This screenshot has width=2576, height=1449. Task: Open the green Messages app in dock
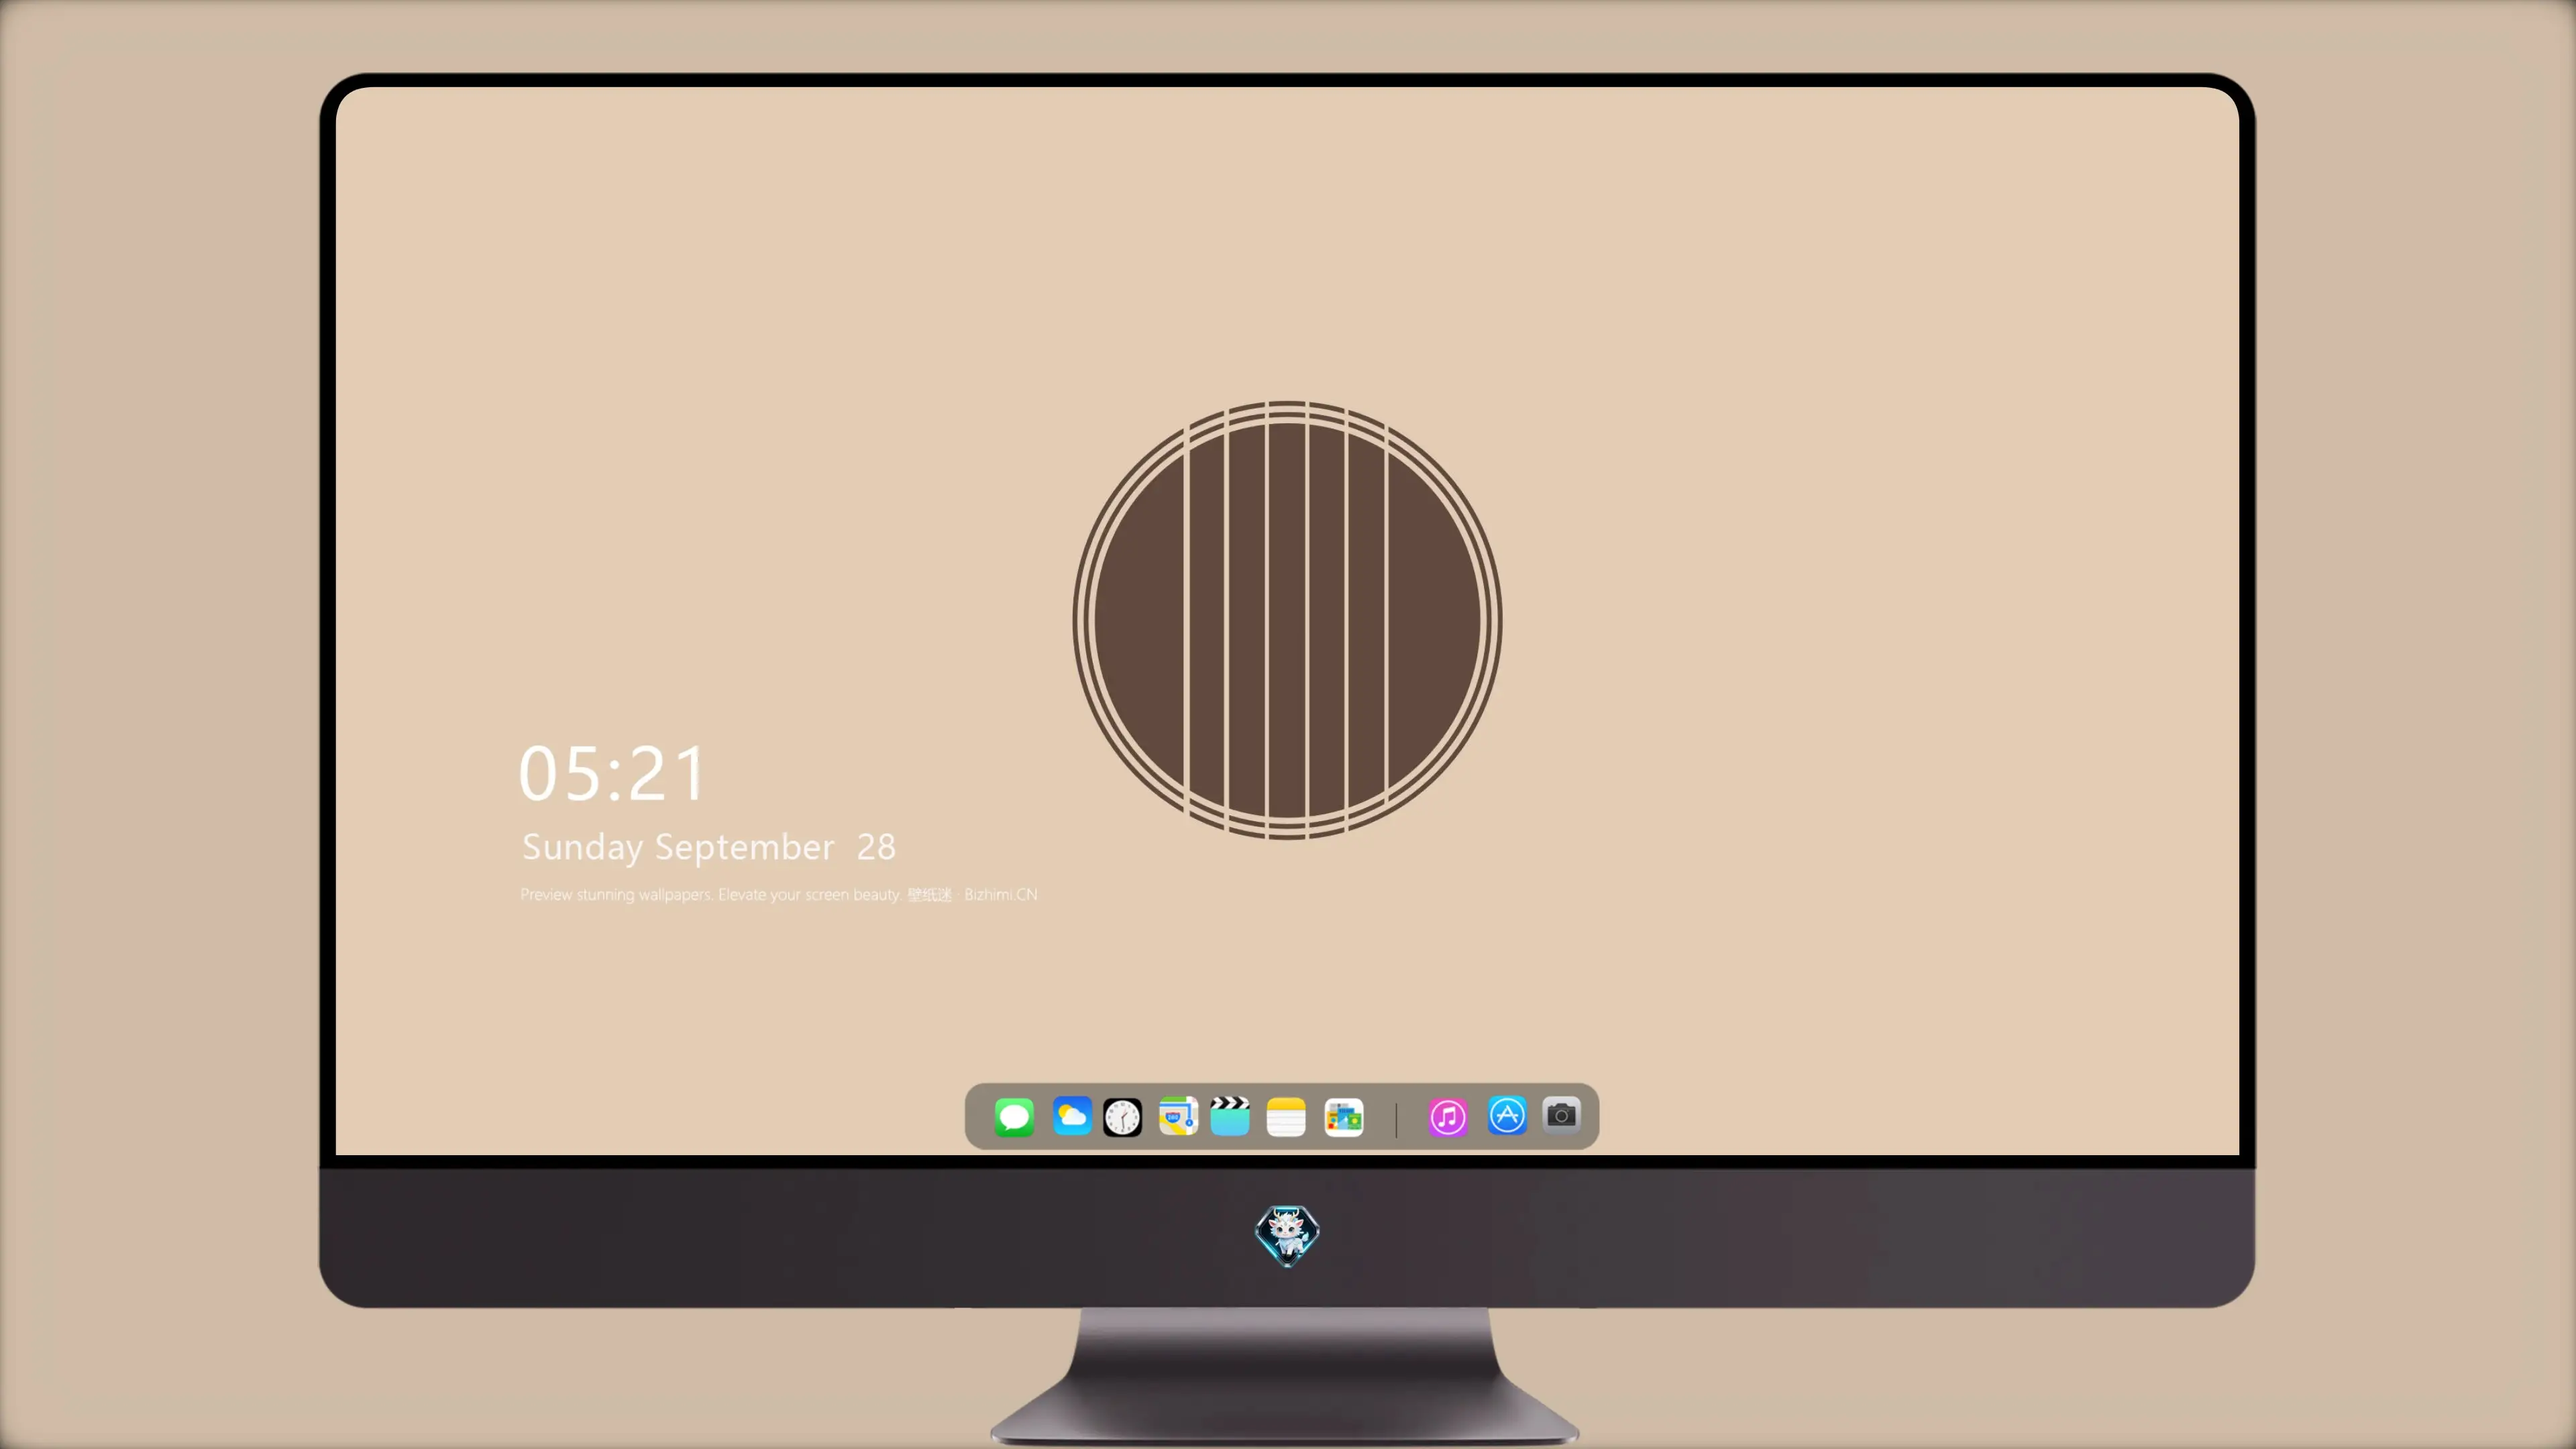coord(1014,1116)
